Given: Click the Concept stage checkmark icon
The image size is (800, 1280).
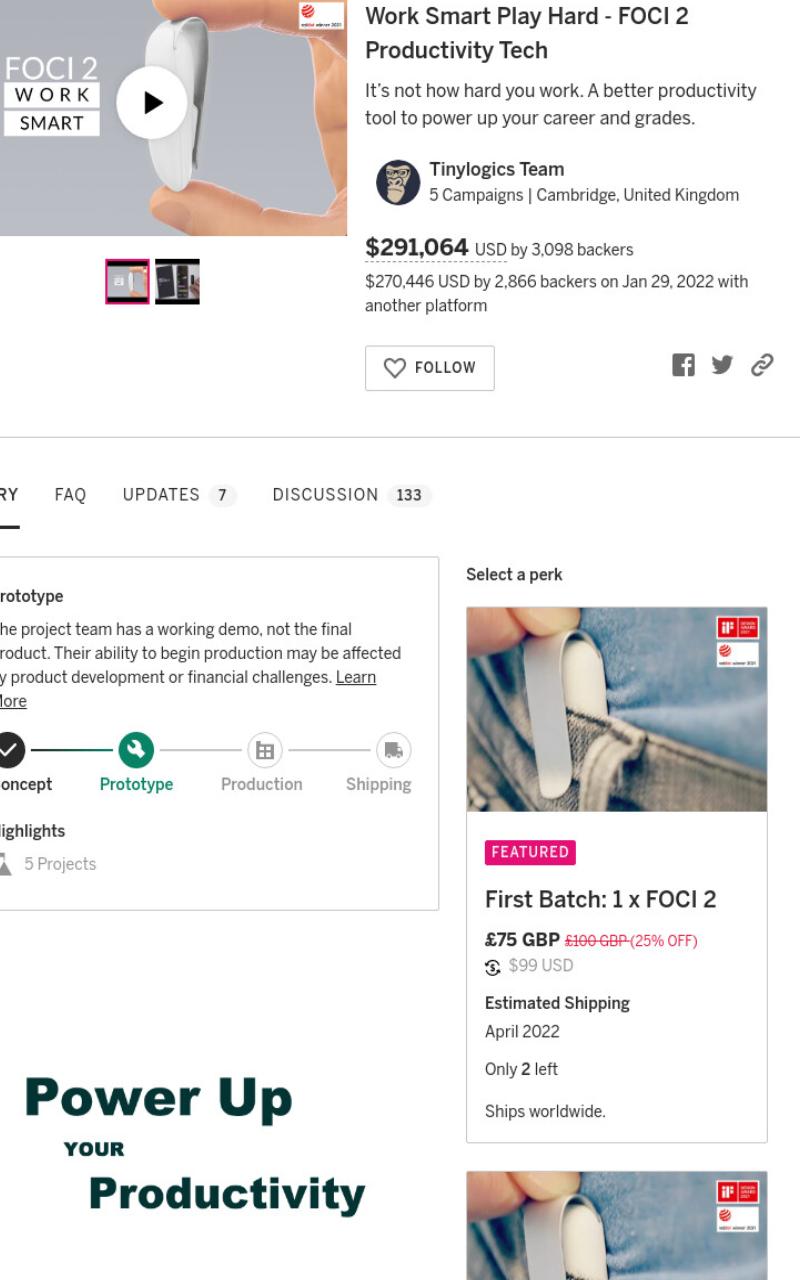Looking at the screenshot, I should tap(9, 750).
